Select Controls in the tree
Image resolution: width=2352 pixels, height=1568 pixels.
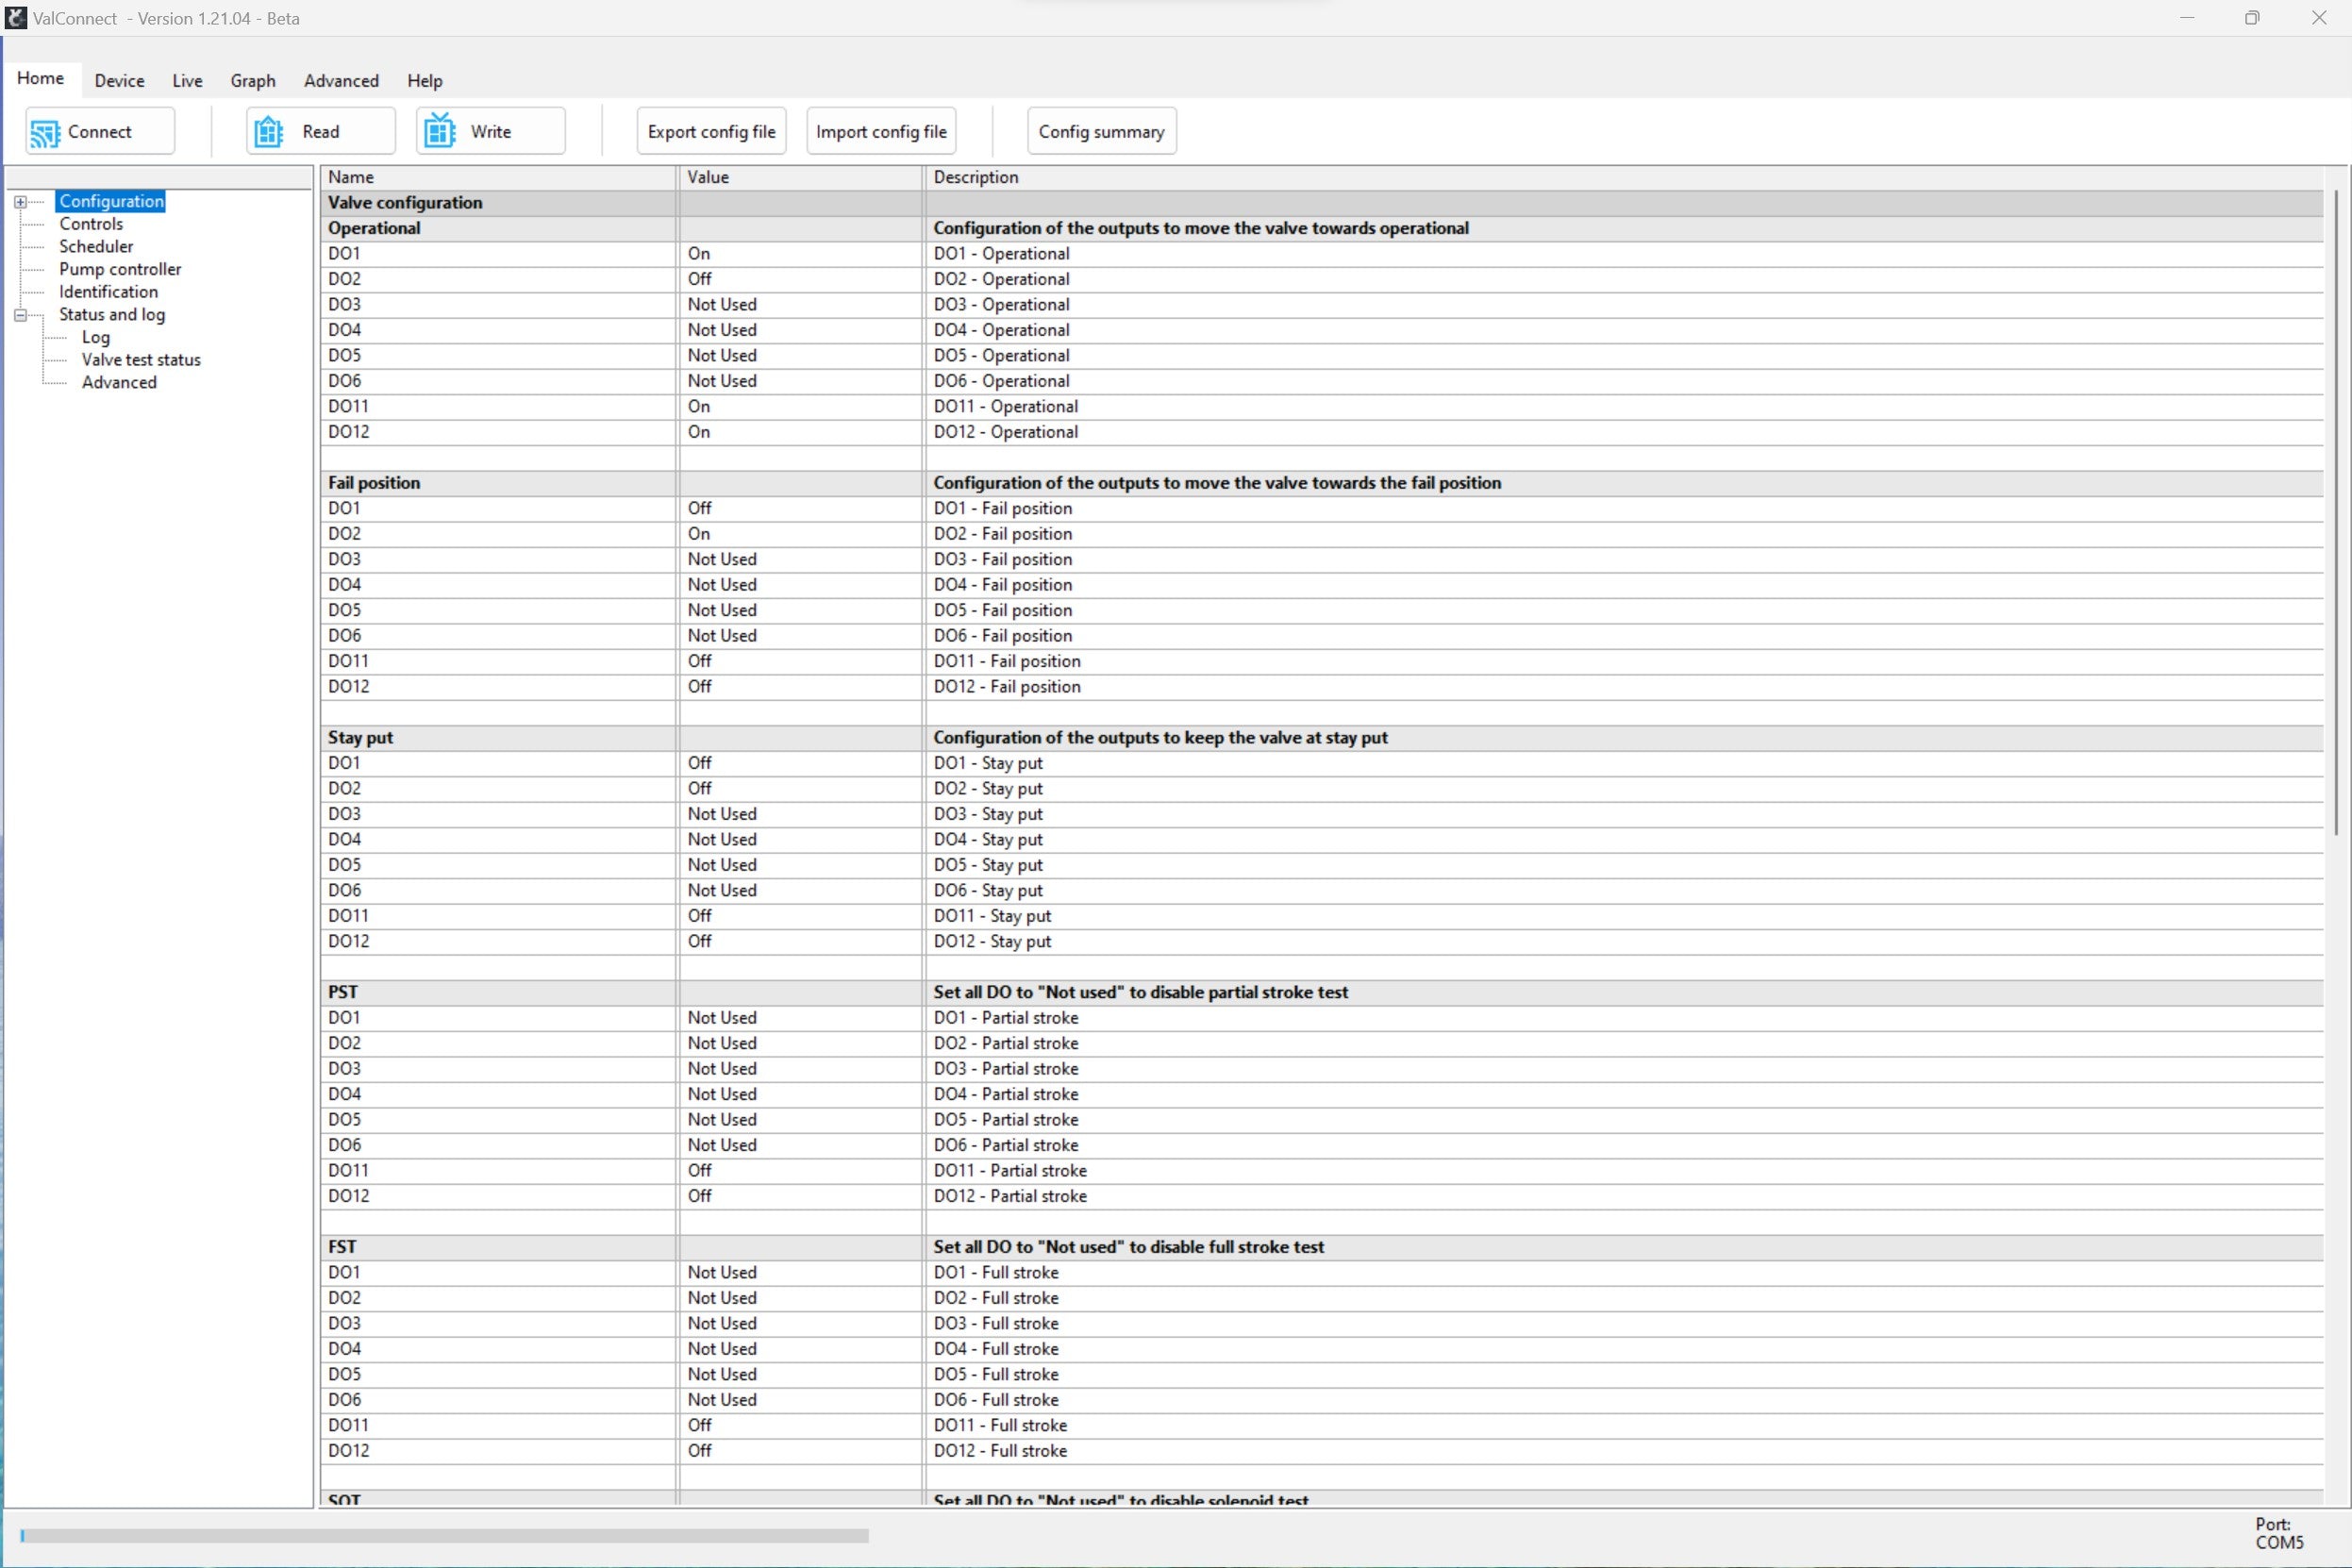point(91,224)
